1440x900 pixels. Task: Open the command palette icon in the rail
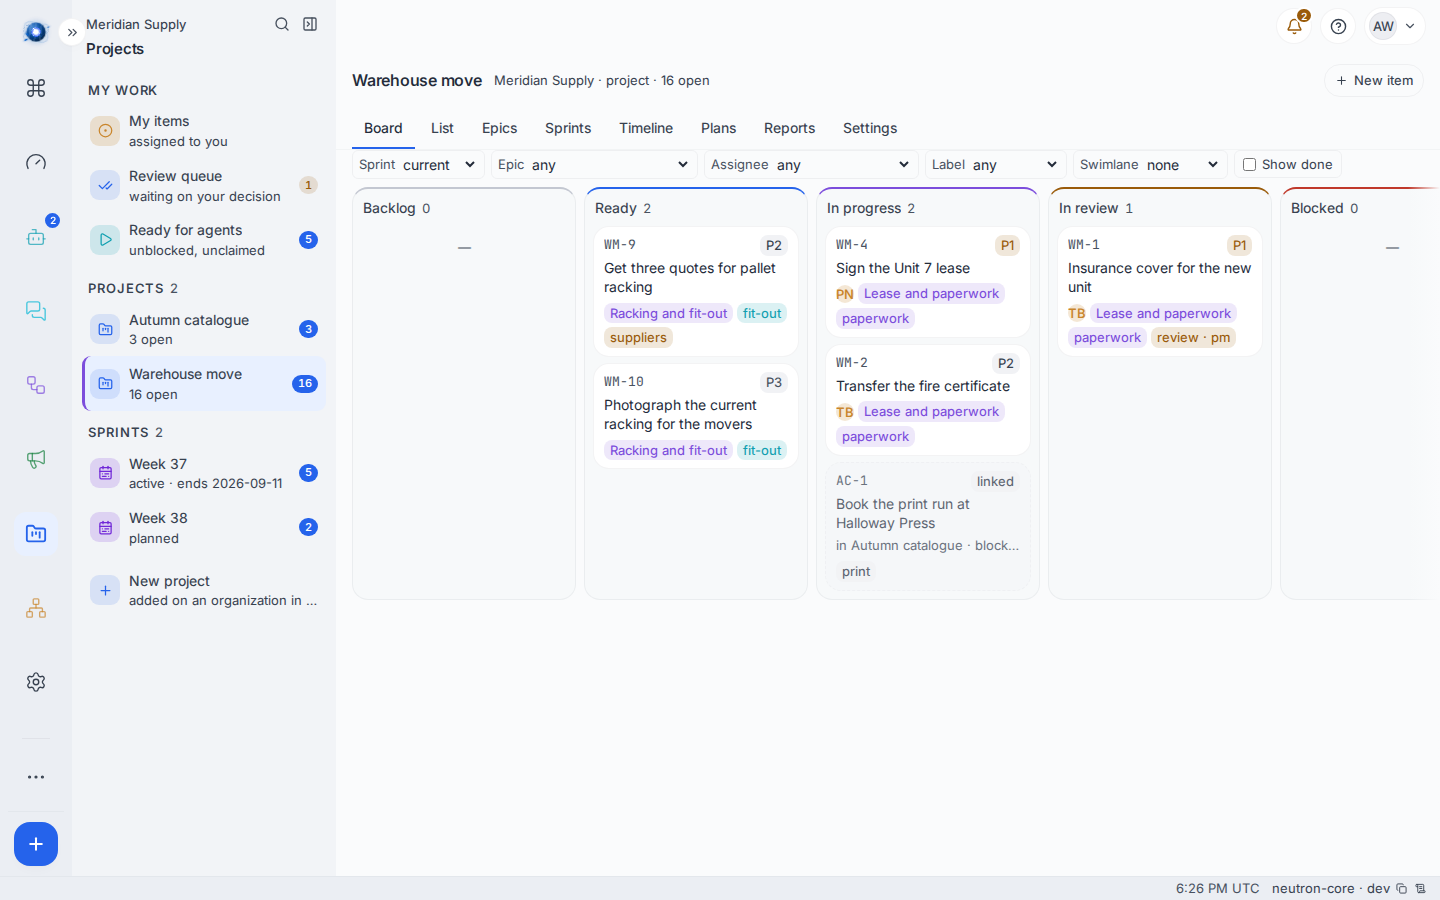[36, 88]
